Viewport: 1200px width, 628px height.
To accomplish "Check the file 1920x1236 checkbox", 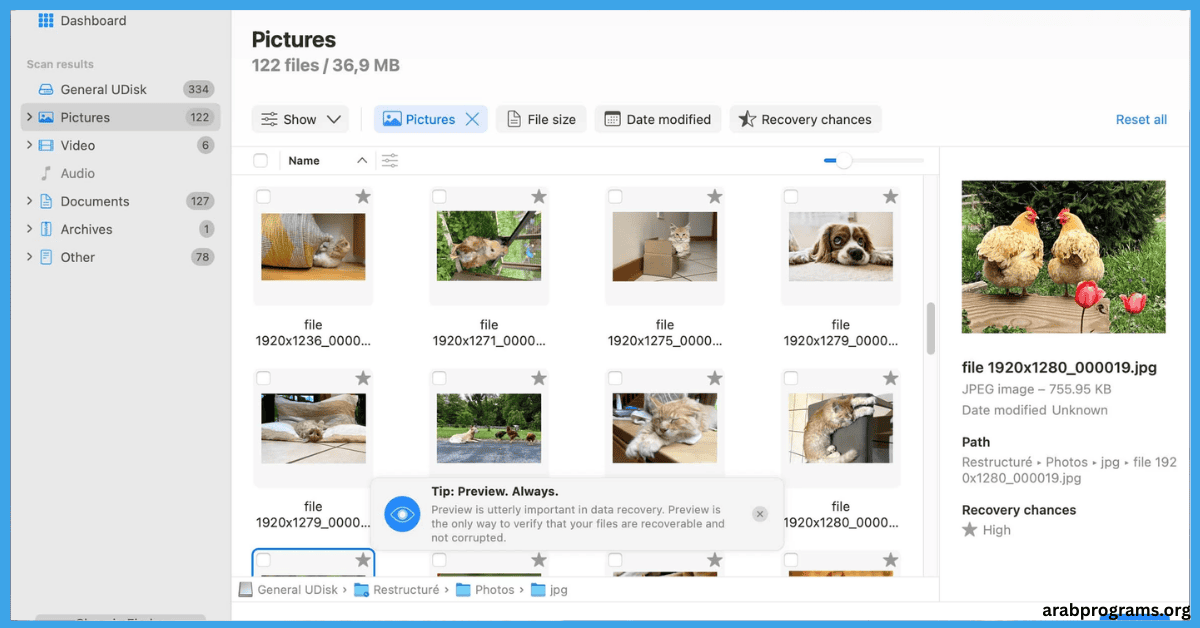I will 264,197.
